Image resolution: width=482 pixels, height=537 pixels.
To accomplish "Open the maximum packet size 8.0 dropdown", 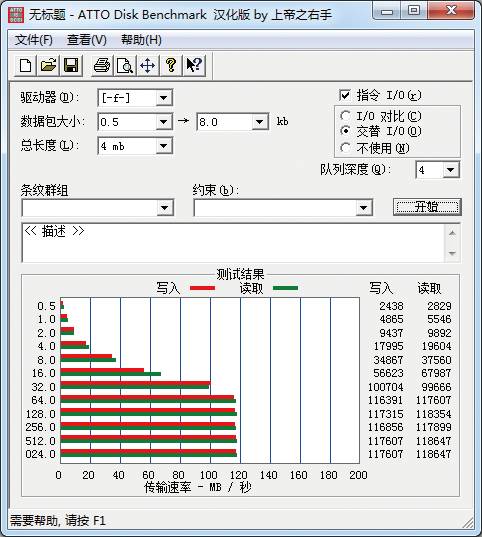I will 260,122.
